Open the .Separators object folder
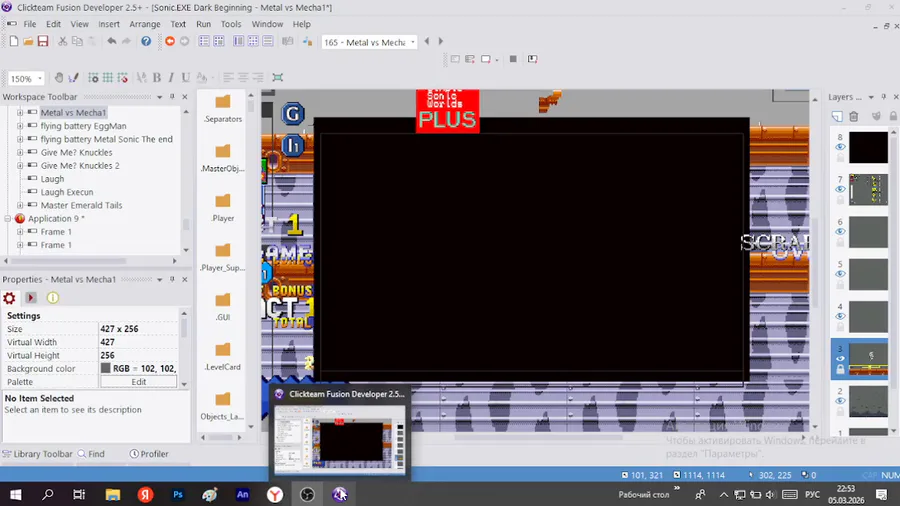Image resolution: width=900 pixels, height=506 pixels. click(223, 108)
